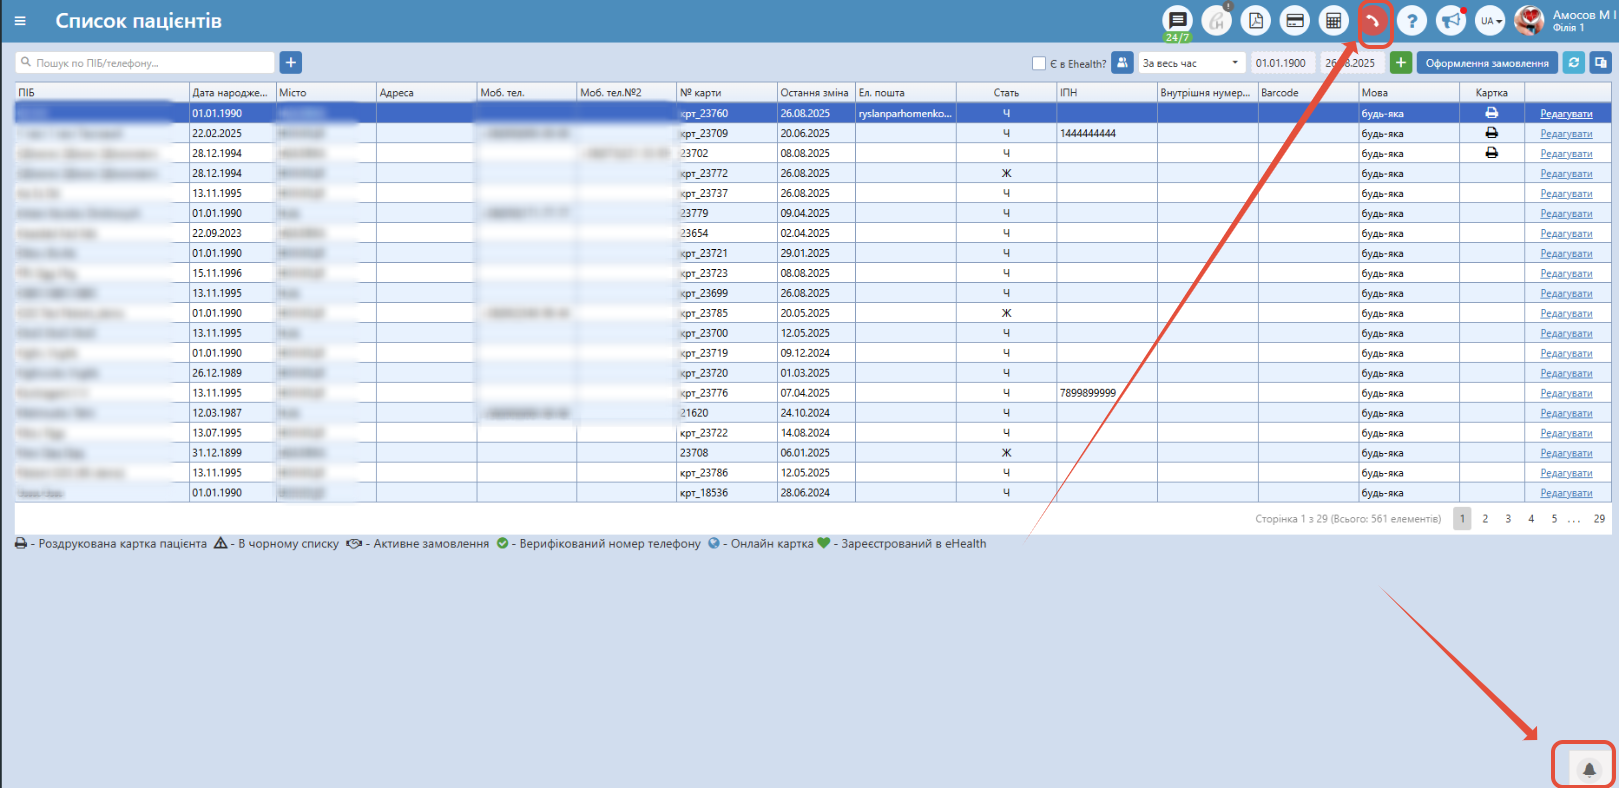The width and height of the screenshot is (1619, 788).
Task: Click last change cell 09.12.2024
Action: (x=816, y=353)
